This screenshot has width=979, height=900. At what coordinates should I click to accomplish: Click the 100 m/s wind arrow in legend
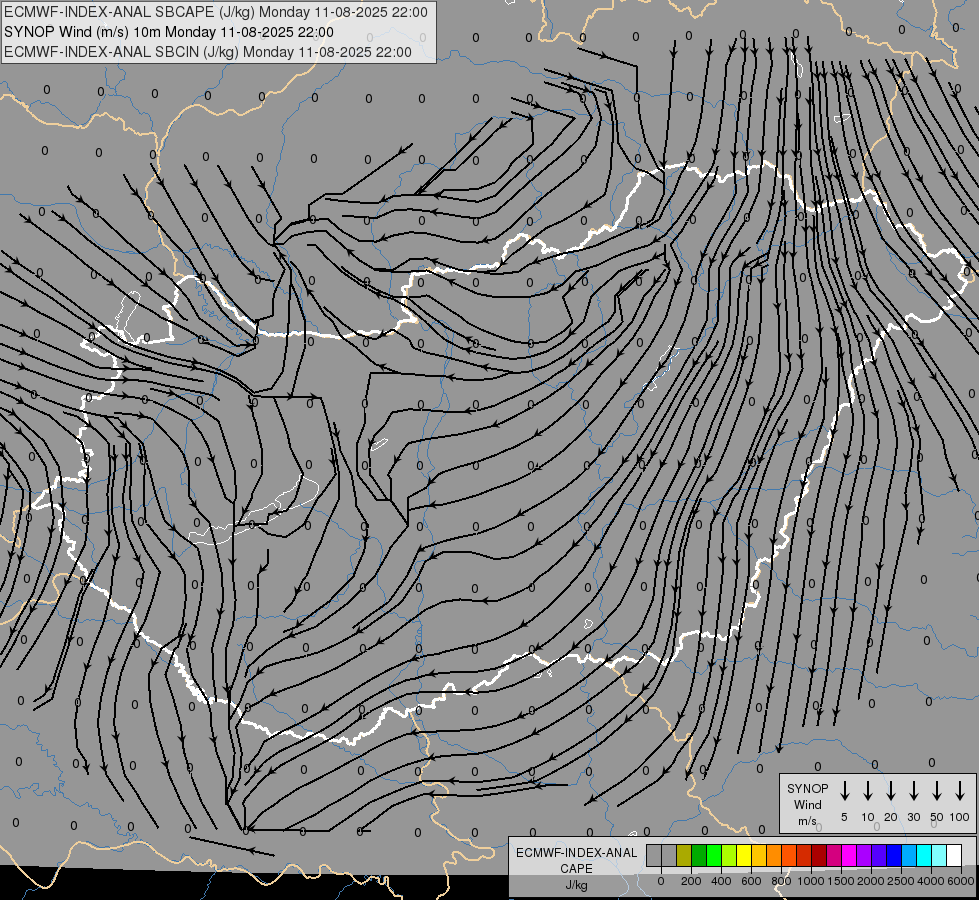[960, 791]
